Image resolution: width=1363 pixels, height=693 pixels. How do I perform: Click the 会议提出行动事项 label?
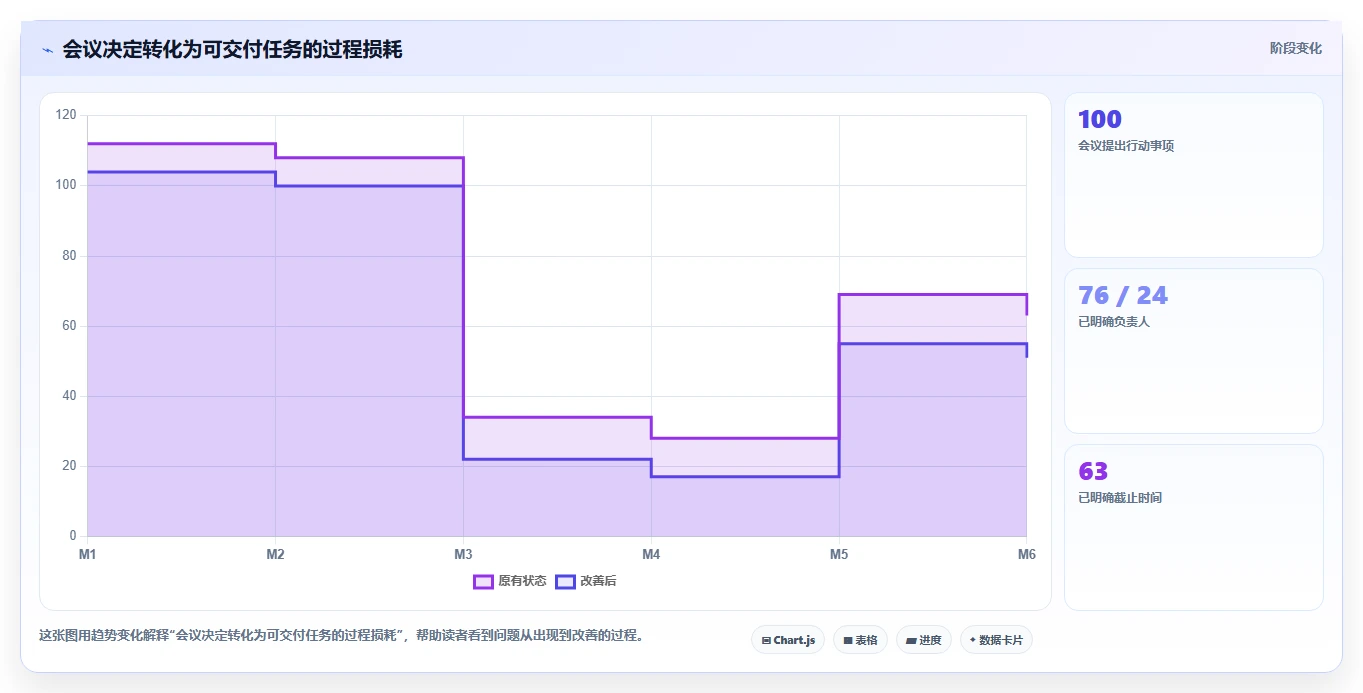1126,146
